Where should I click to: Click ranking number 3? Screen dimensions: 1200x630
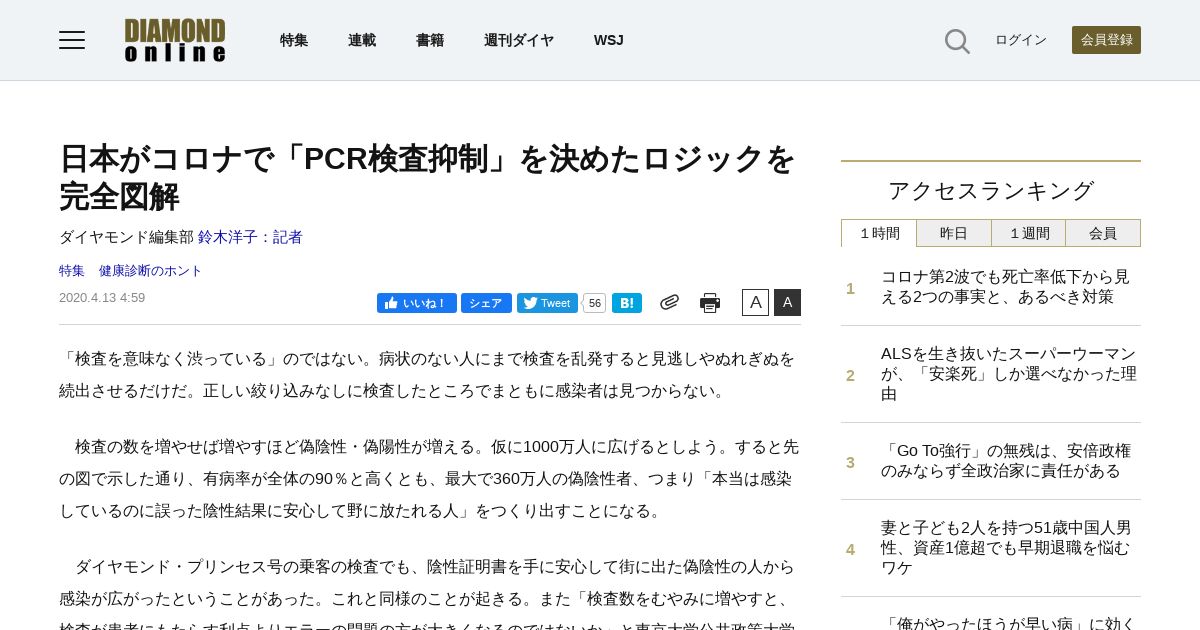tap(851, 462)
